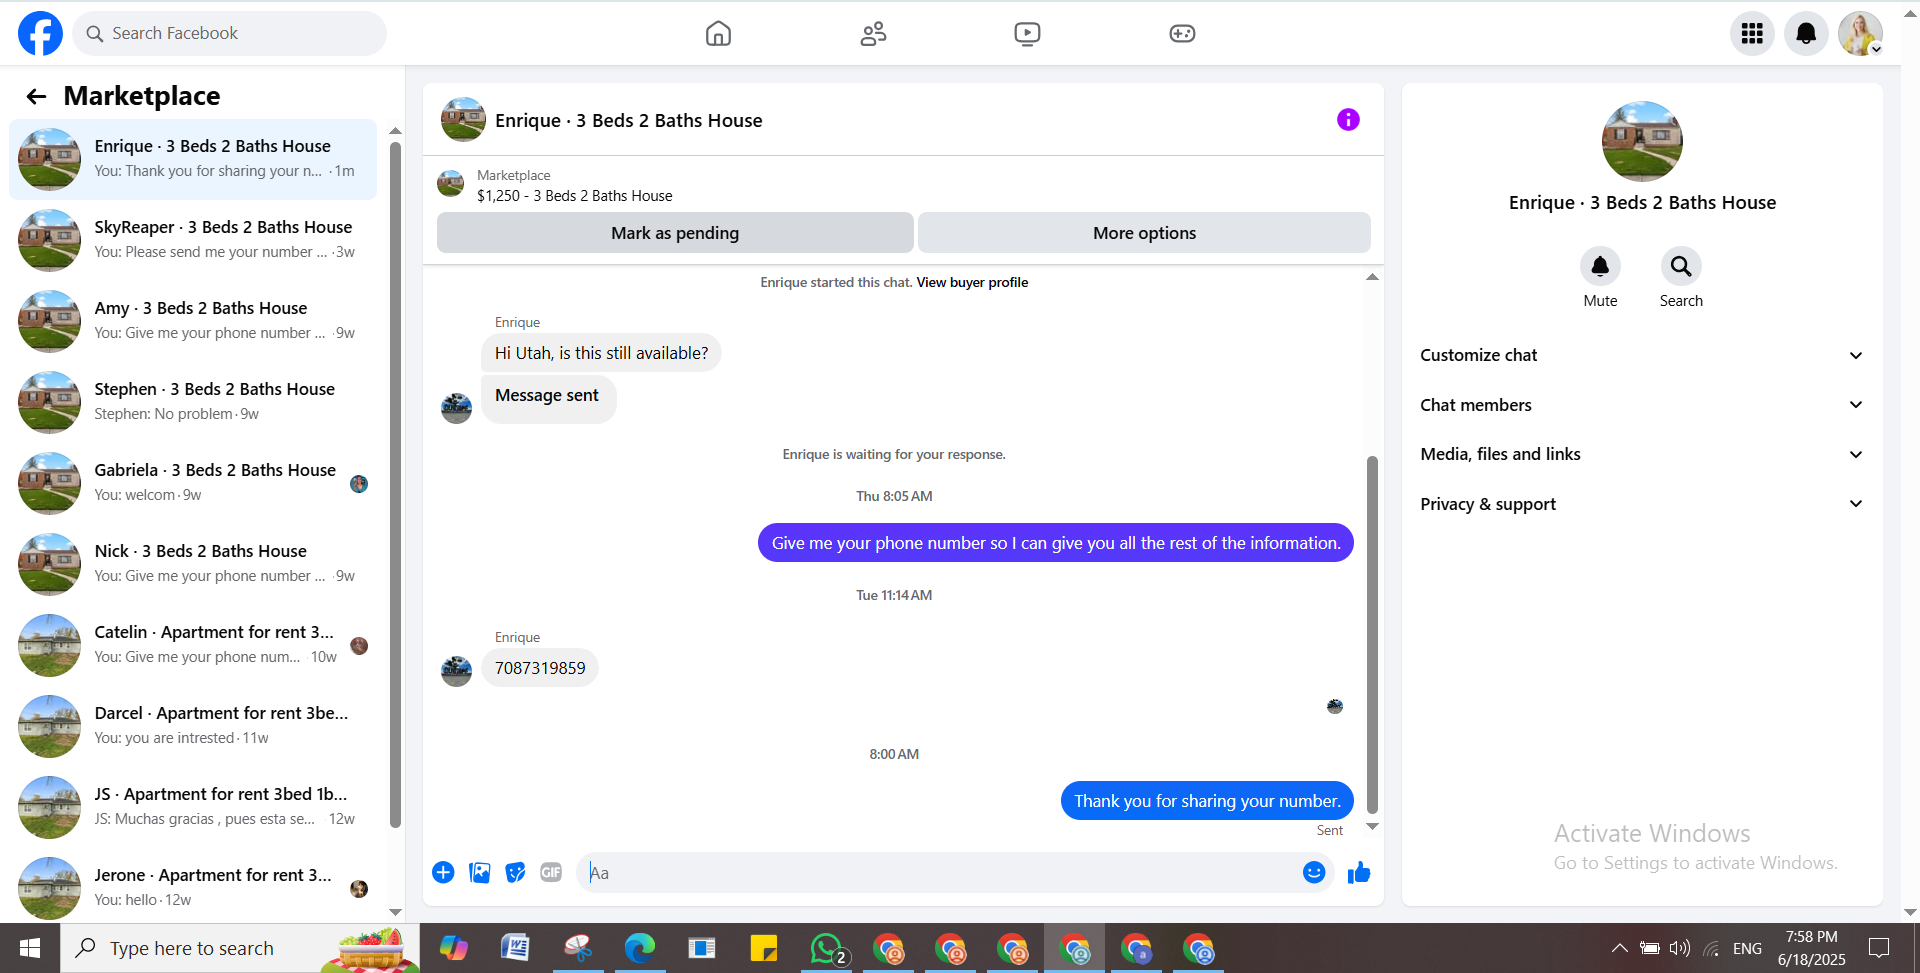Launch Copilot from the taskbar
The width and height of the screenshot is (1920, 973).
point(453,948)
